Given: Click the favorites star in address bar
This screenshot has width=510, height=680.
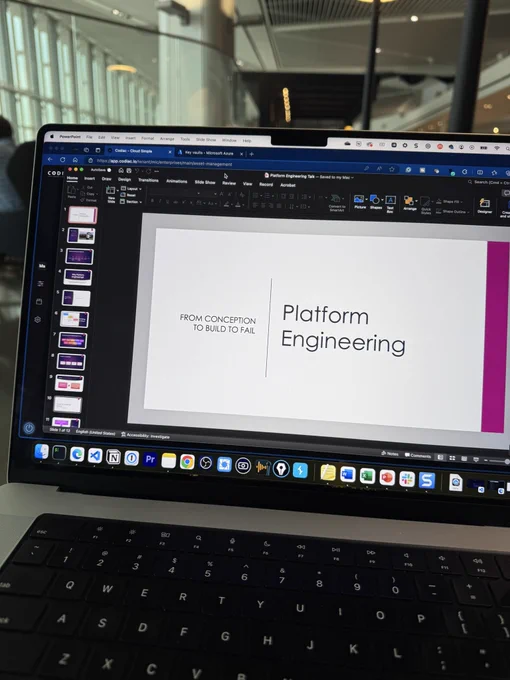Looking at the screenshot, I should (392, 169).
